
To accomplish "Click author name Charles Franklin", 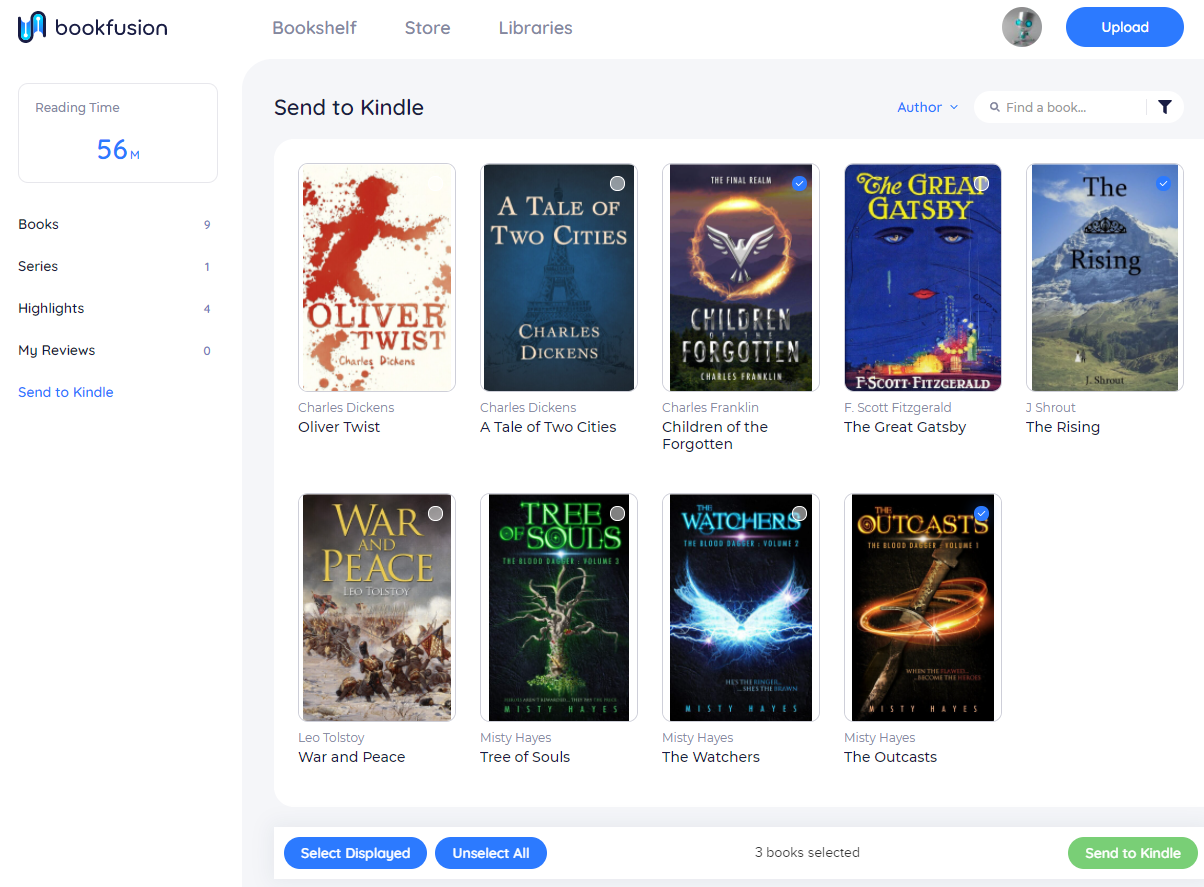I will (710, 408).
